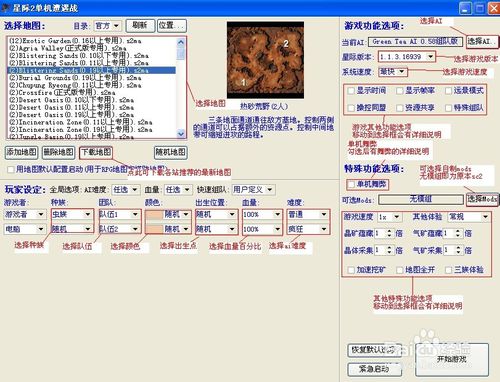Check the 单机舞弊 cheat option
This screenshot has width=500, height=382.
pyautogui.click(x=351, y=184)
